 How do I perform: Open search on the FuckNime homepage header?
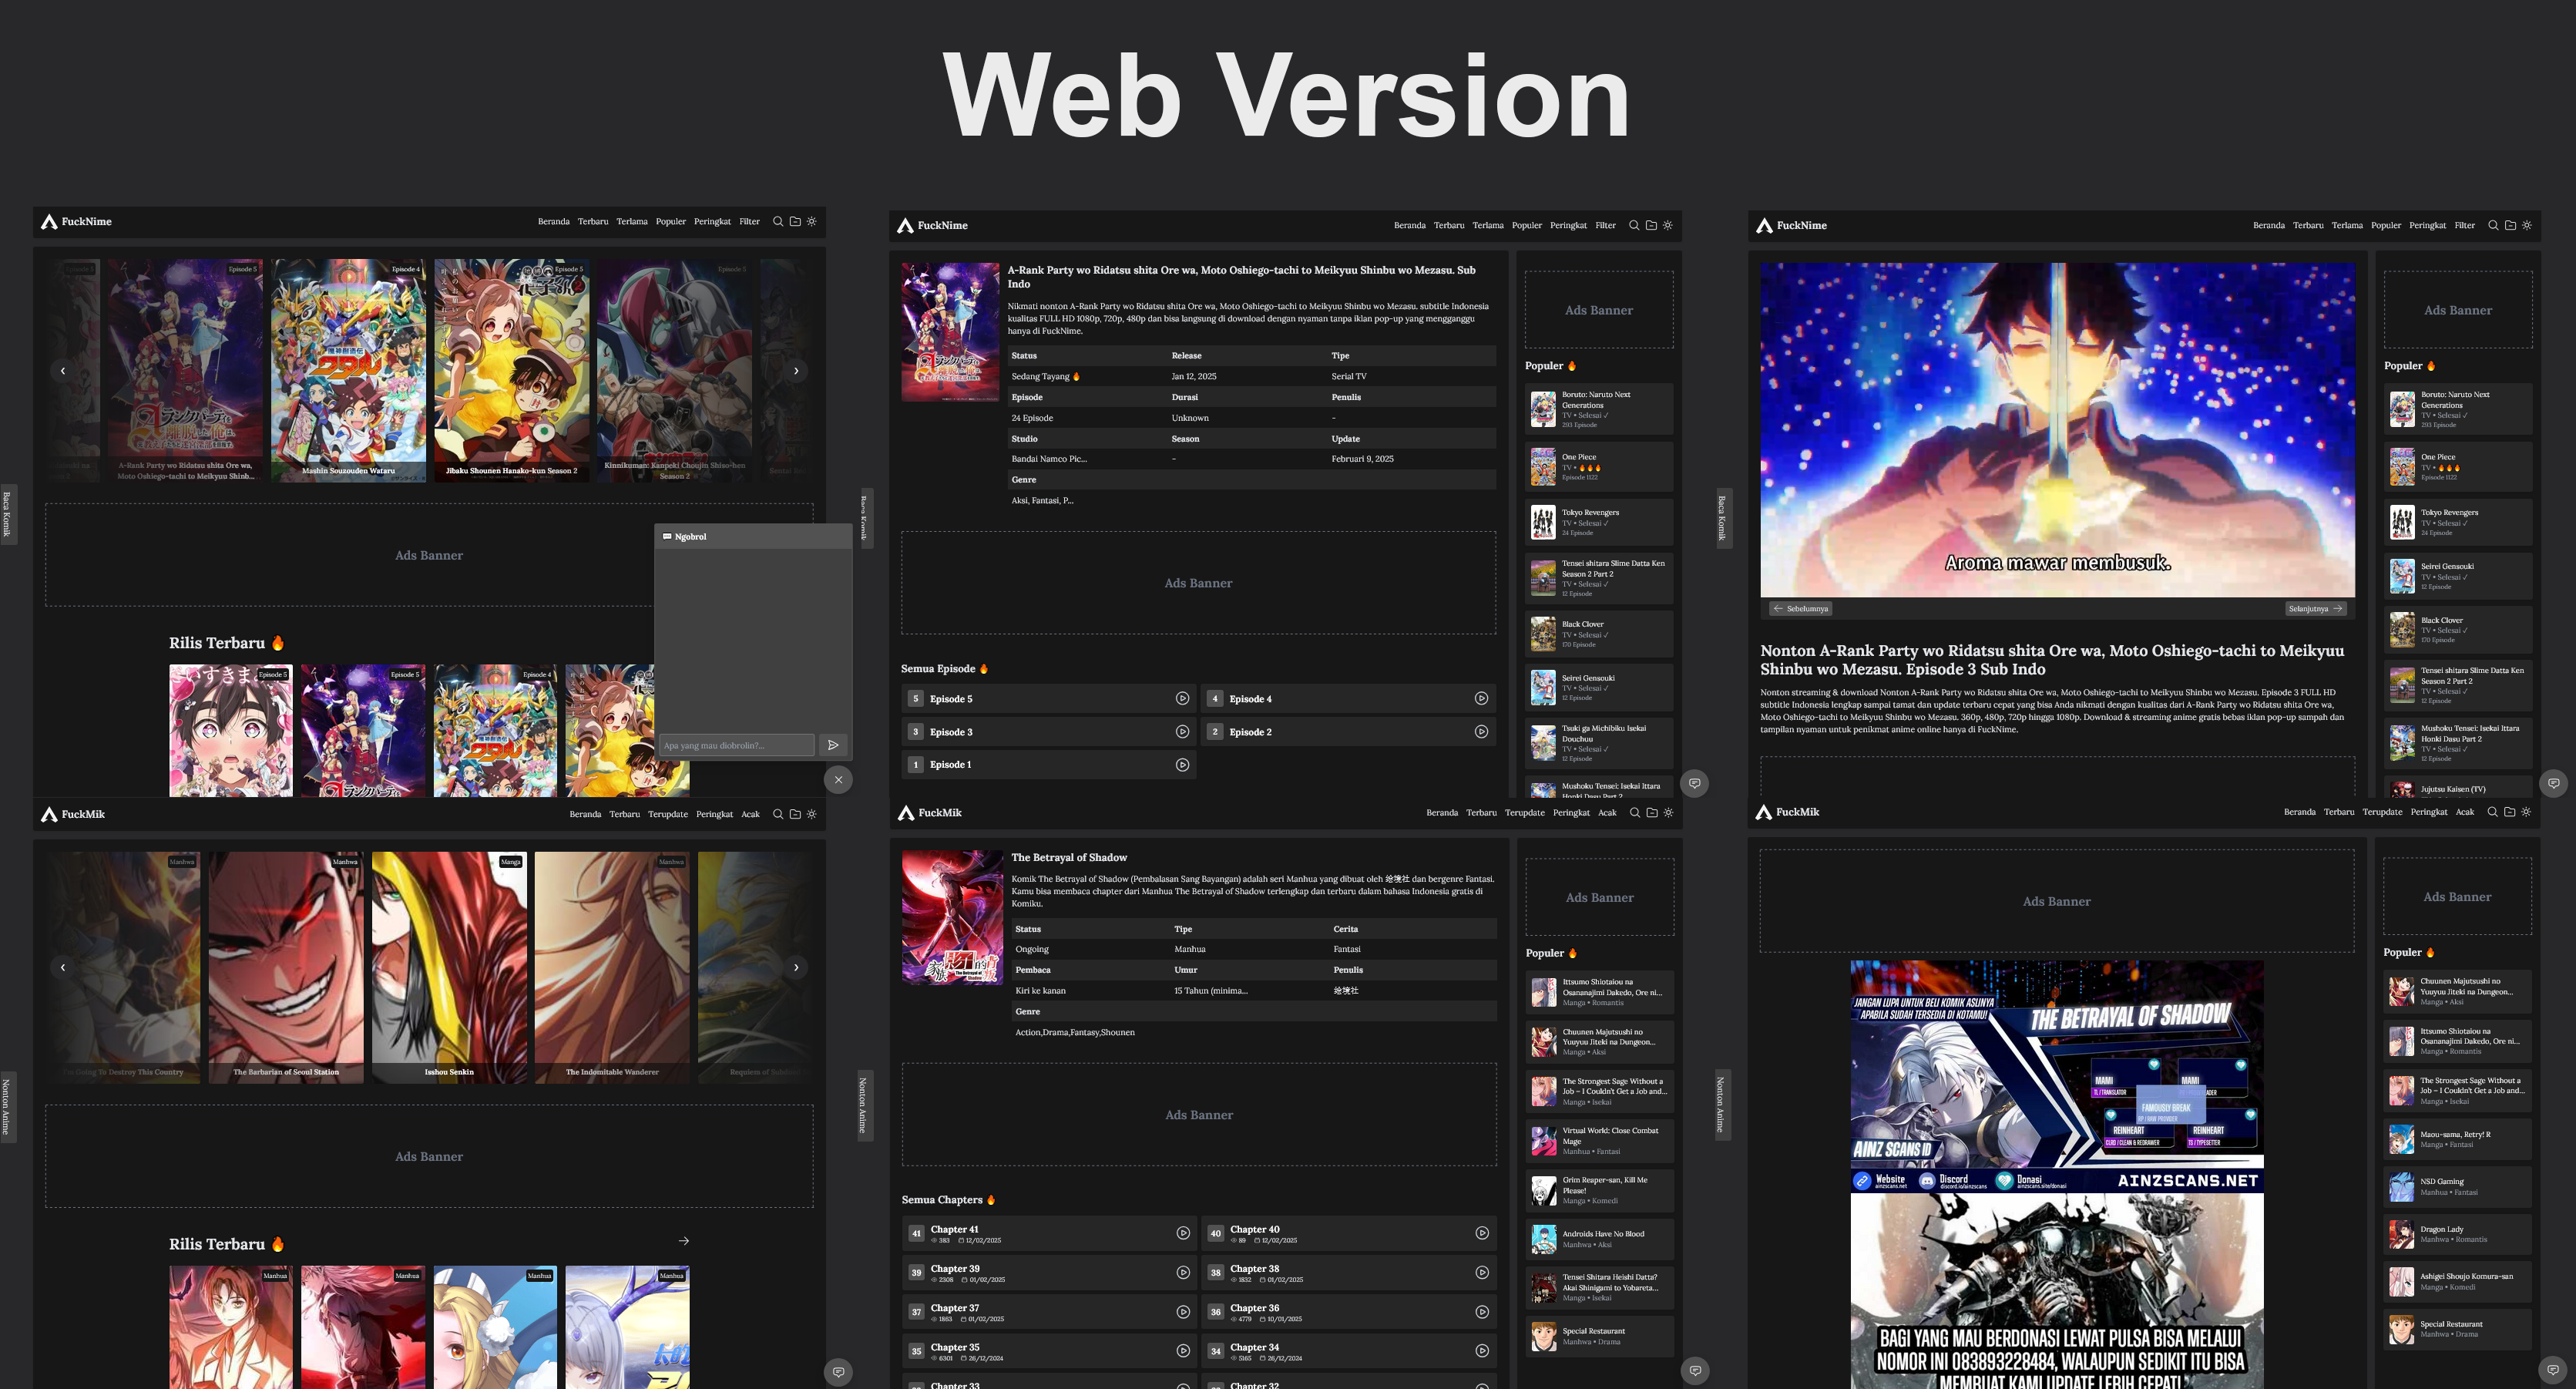pyautogui.click(x=778, y=222)
